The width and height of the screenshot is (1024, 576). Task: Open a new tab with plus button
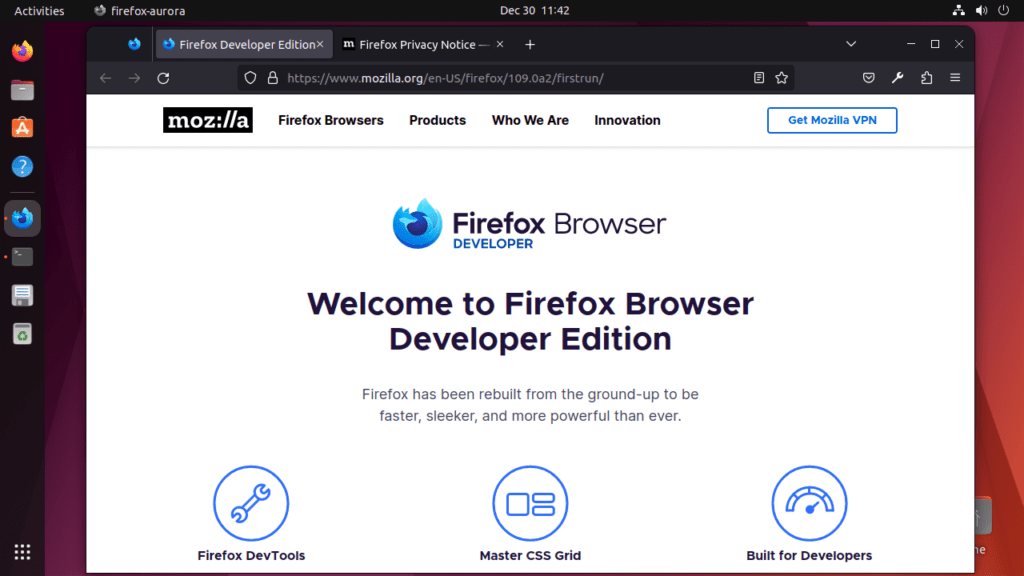point(530,44)
